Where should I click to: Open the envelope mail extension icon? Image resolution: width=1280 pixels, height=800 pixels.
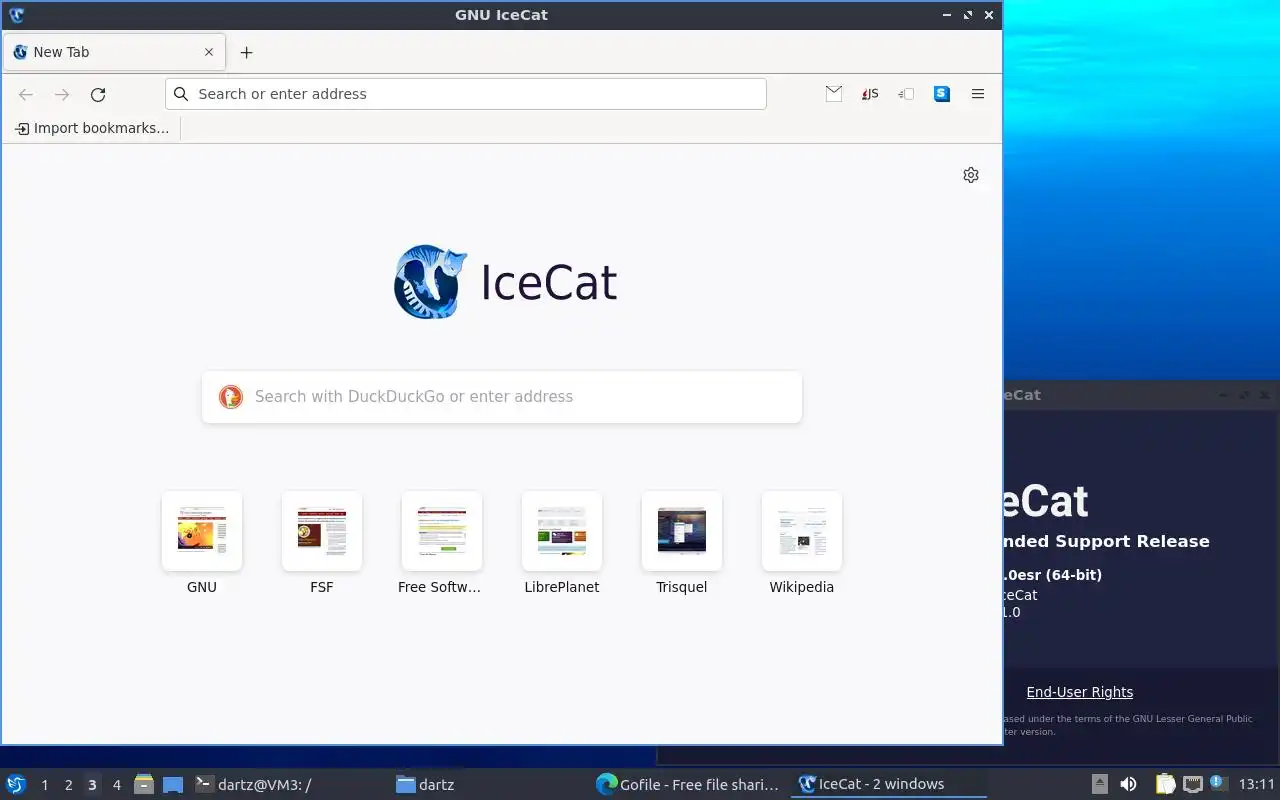pos(834,94)
